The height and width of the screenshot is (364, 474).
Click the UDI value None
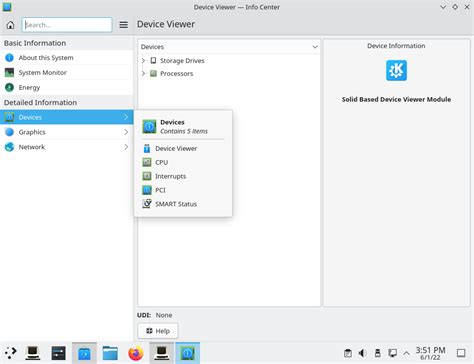(164, 315)
